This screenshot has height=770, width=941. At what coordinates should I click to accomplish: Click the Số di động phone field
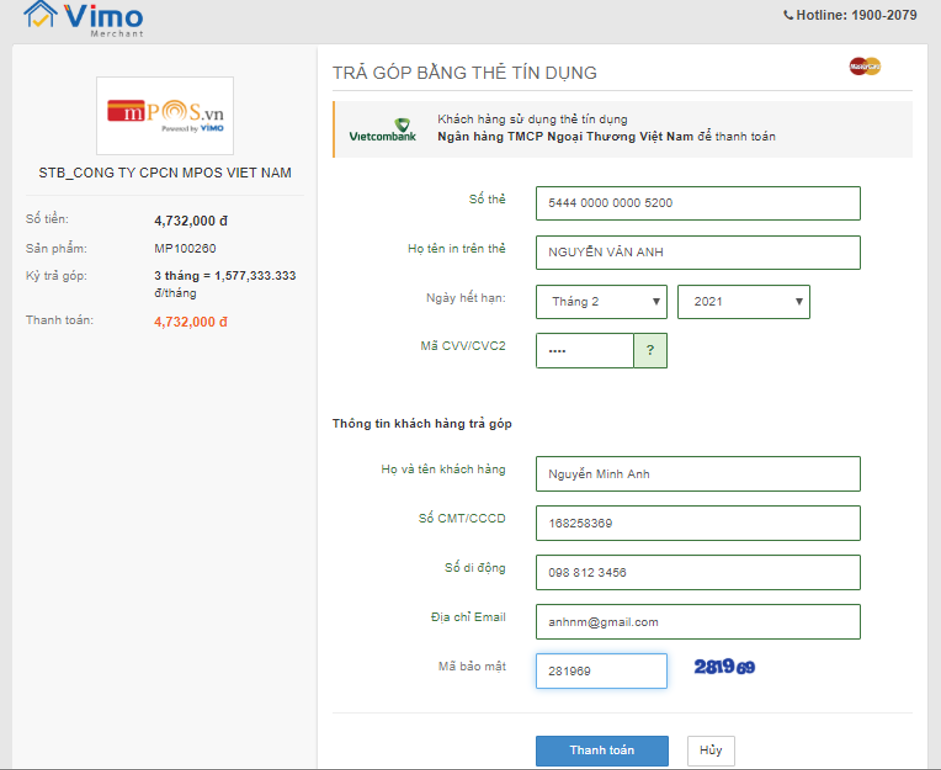pyautogui.click(x=697, y=573)
